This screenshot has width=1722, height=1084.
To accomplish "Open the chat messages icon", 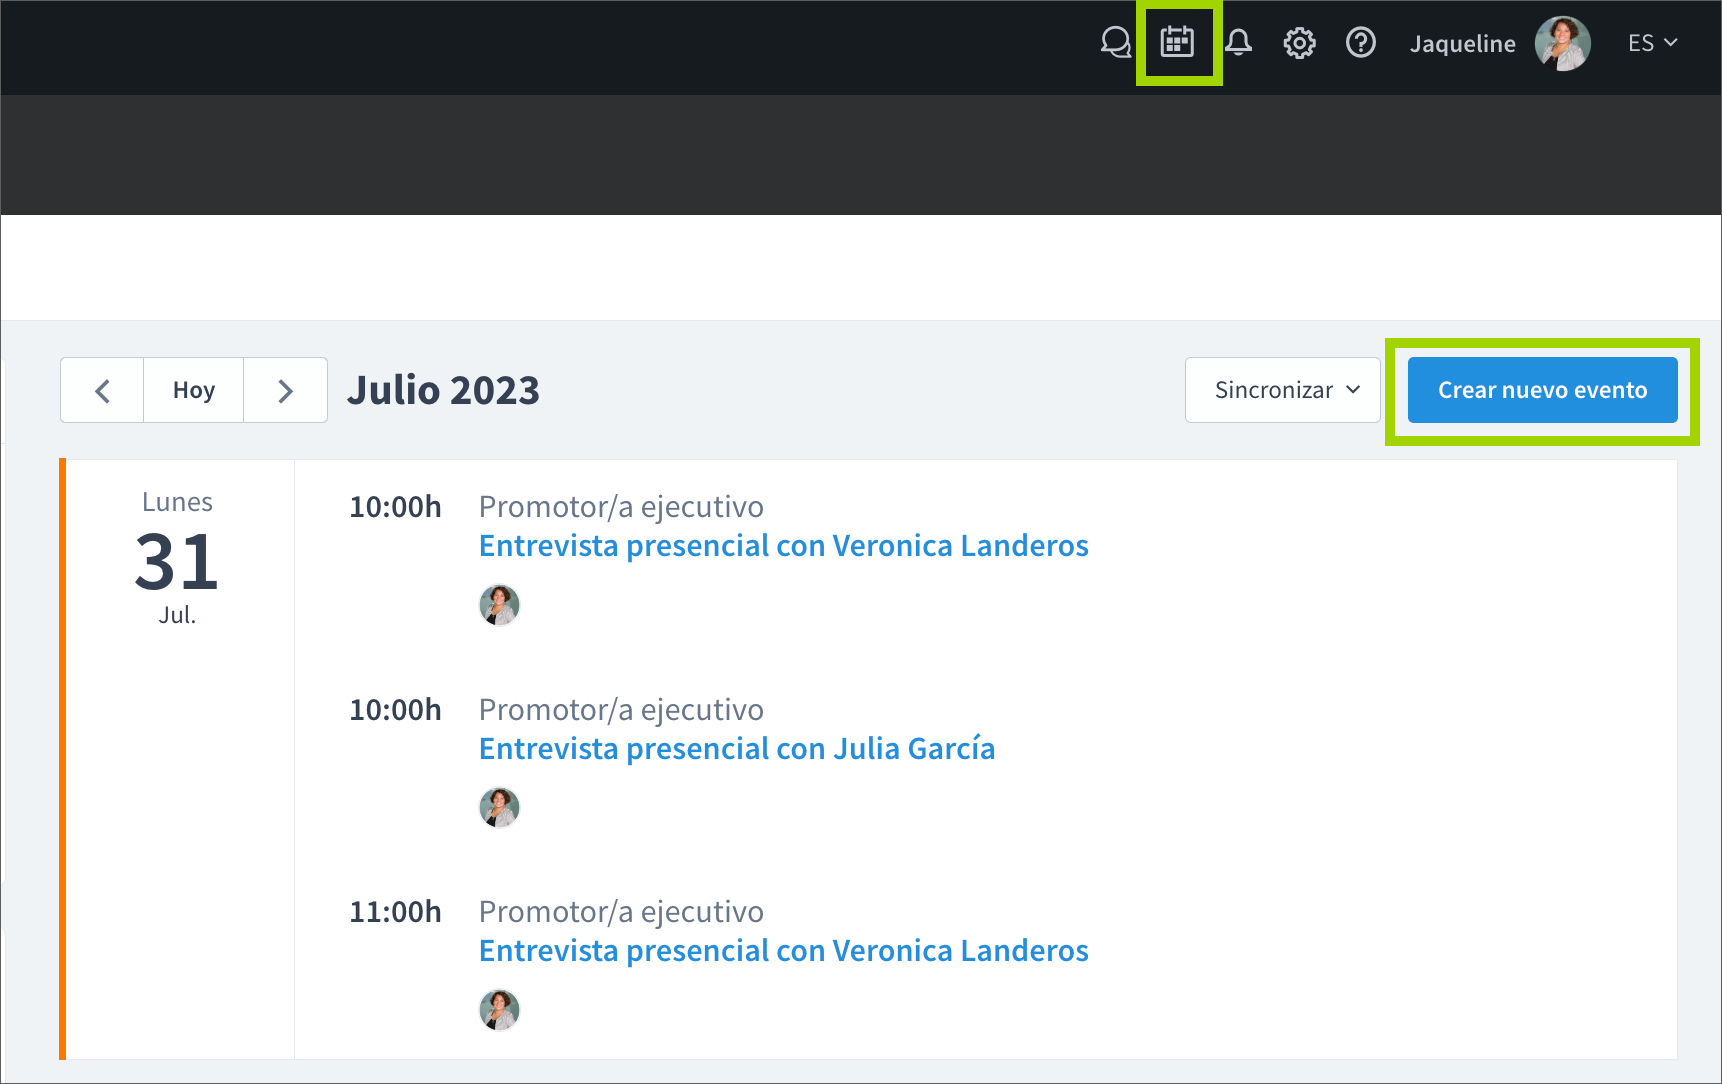I will tap(1115, 43).
